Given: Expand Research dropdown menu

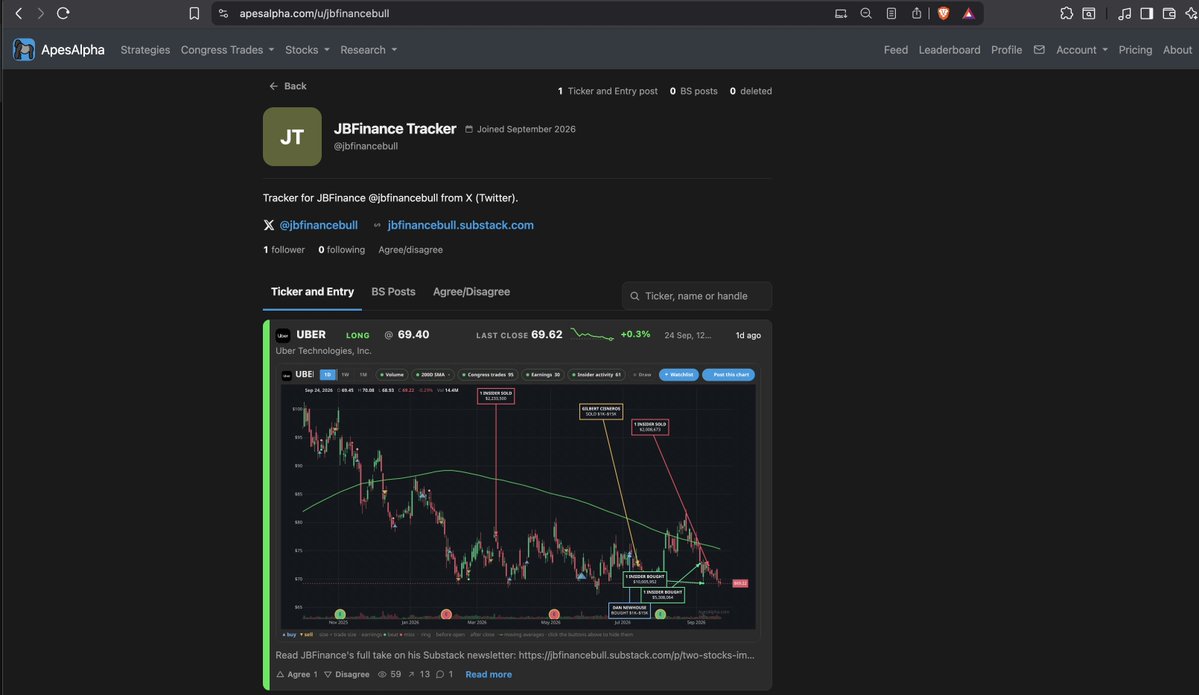Looking at the screenshot, I should (x=369, y=50).
